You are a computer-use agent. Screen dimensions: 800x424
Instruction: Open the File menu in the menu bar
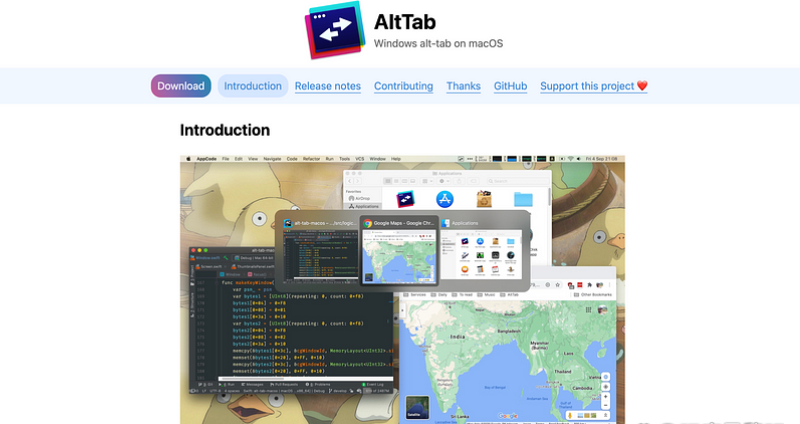(x=226, y=159)
